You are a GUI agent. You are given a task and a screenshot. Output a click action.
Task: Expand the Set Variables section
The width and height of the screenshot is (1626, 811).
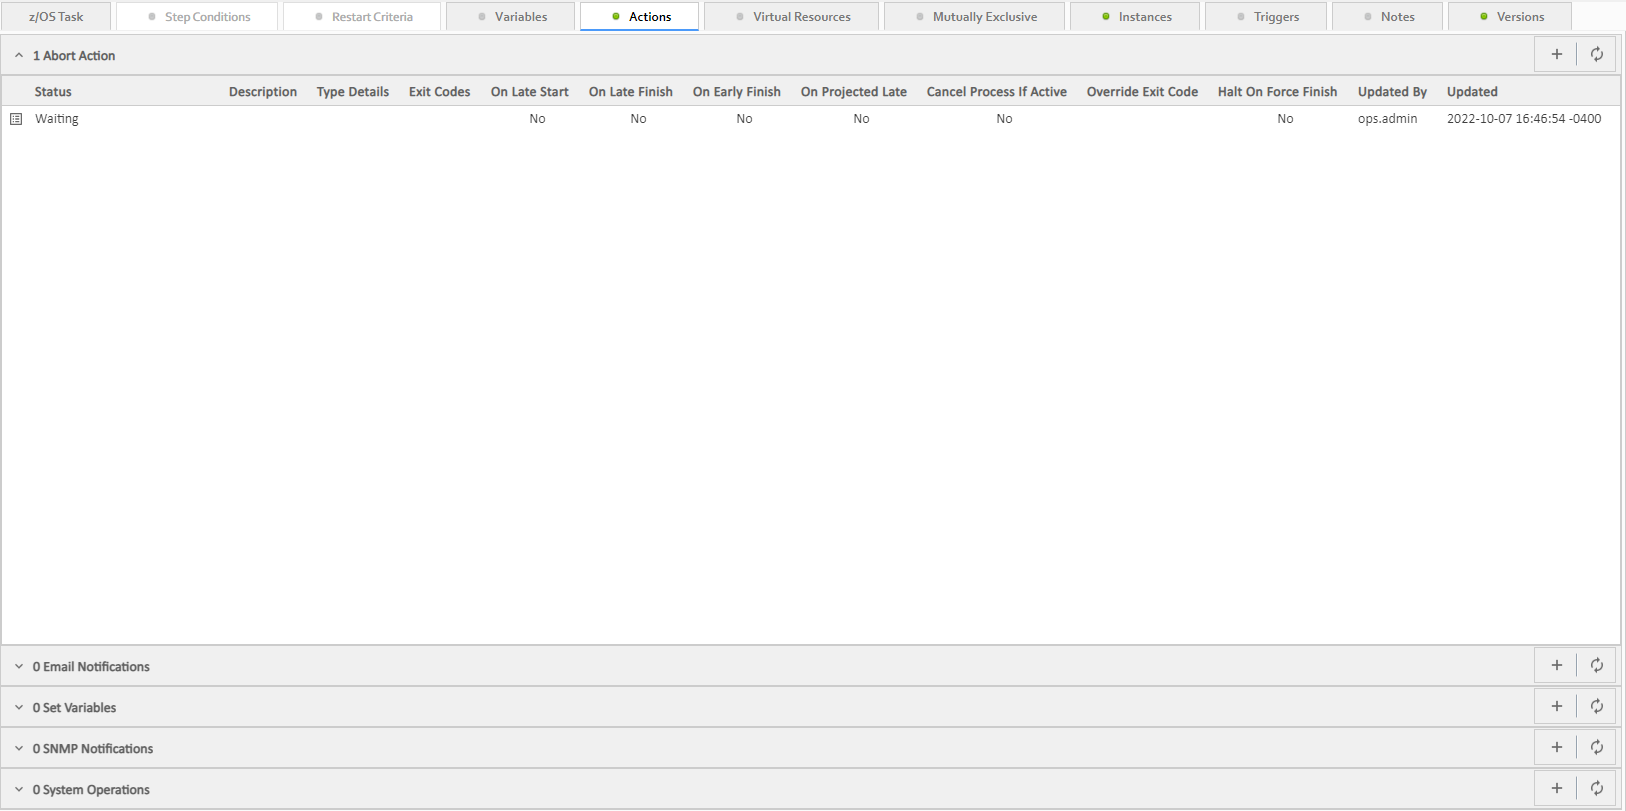point(19,708)
